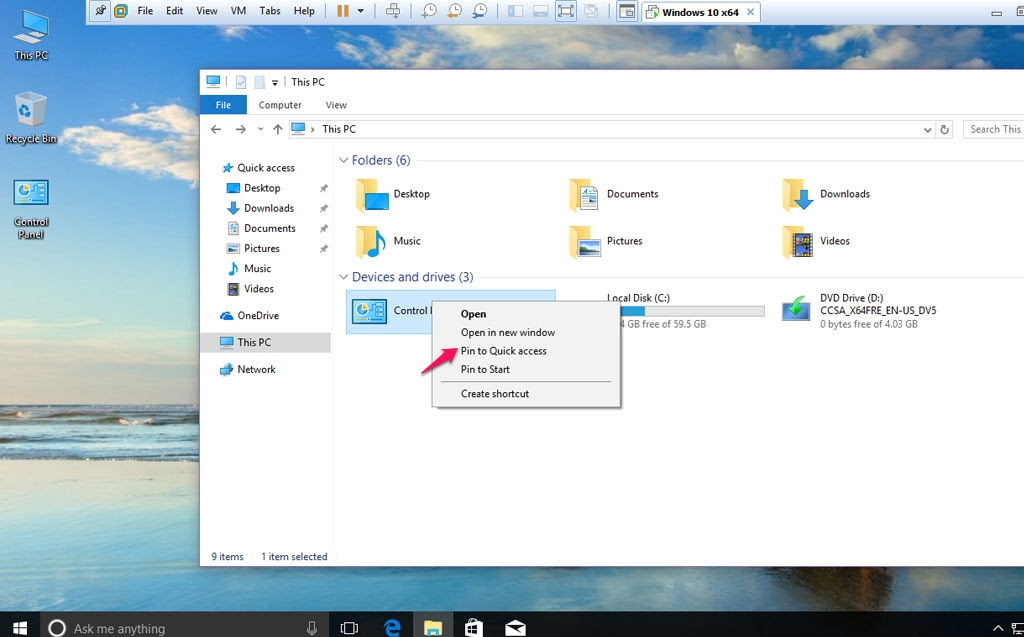Screen dimensions: 1024x637
Task: Open Desktop in Quick access list
Action: (x=262, y=188)
